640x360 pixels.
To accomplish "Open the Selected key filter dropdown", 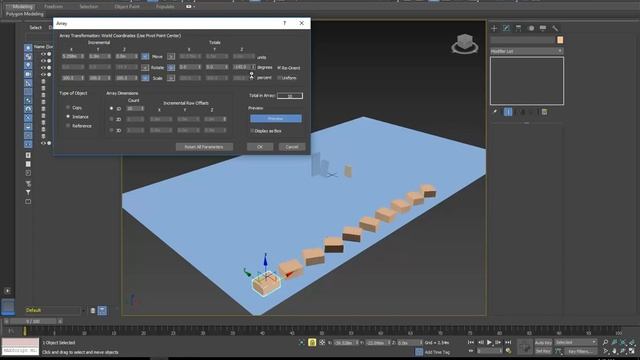I will pos(576,342).
